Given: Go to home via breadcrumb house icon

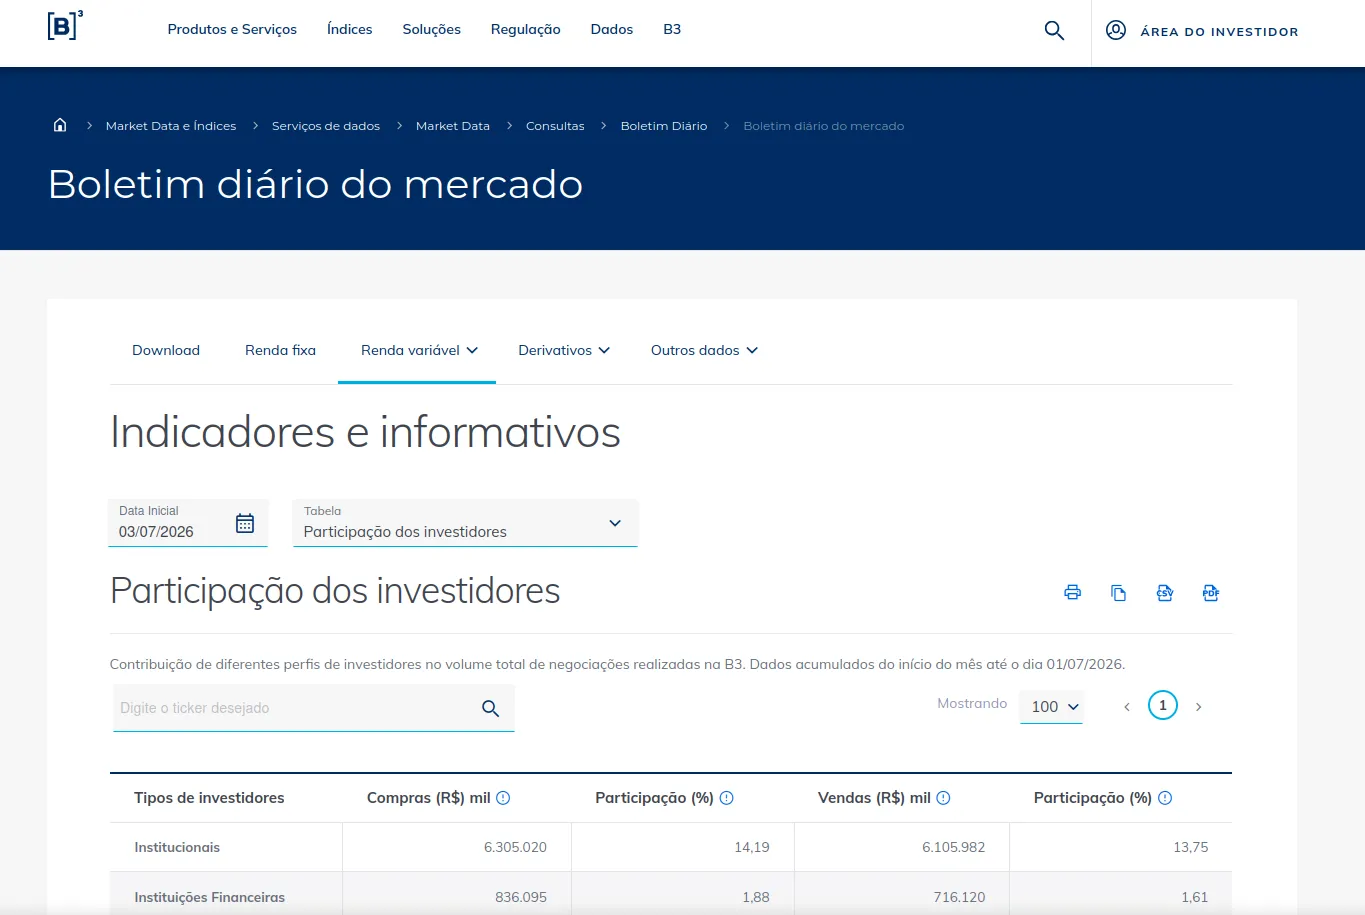Looking at the screenshot, I should (x=60, y=125).
